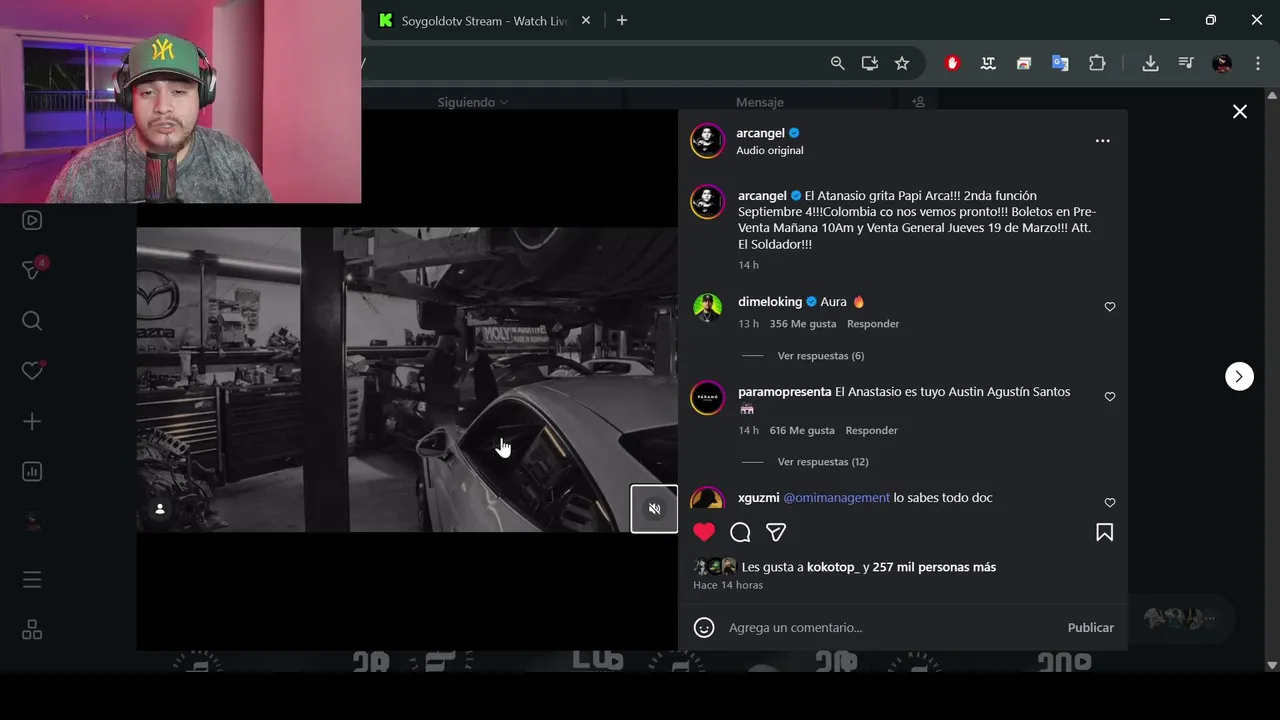Open Siguiendo dropdown on profile

[x=473, y=102]
